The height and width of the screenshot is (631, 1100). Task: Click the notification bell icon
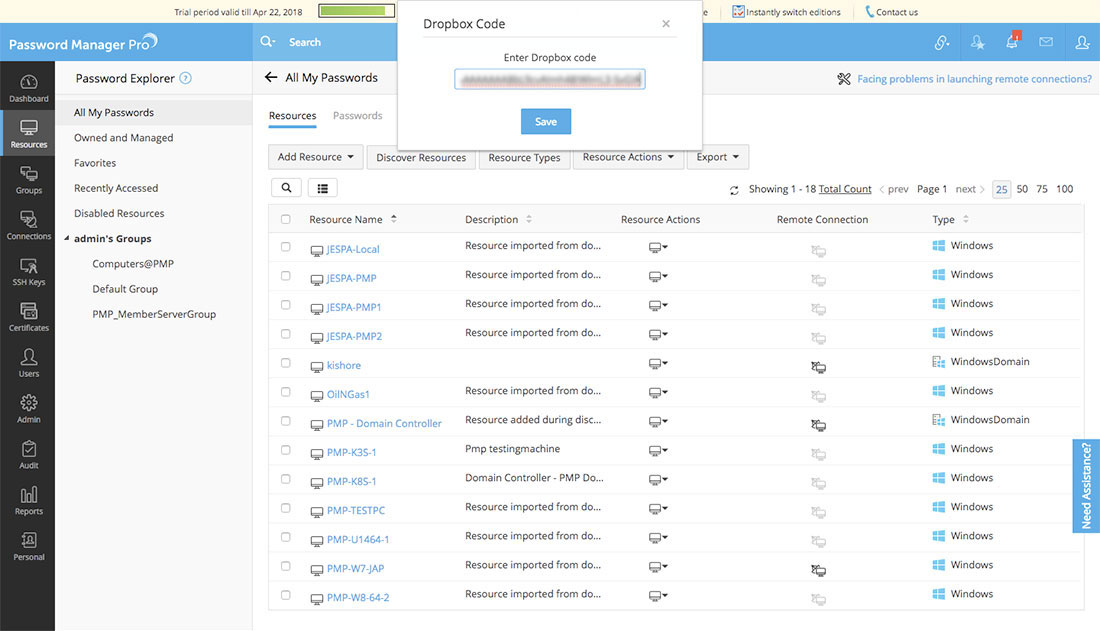(x=1012, y=41)
